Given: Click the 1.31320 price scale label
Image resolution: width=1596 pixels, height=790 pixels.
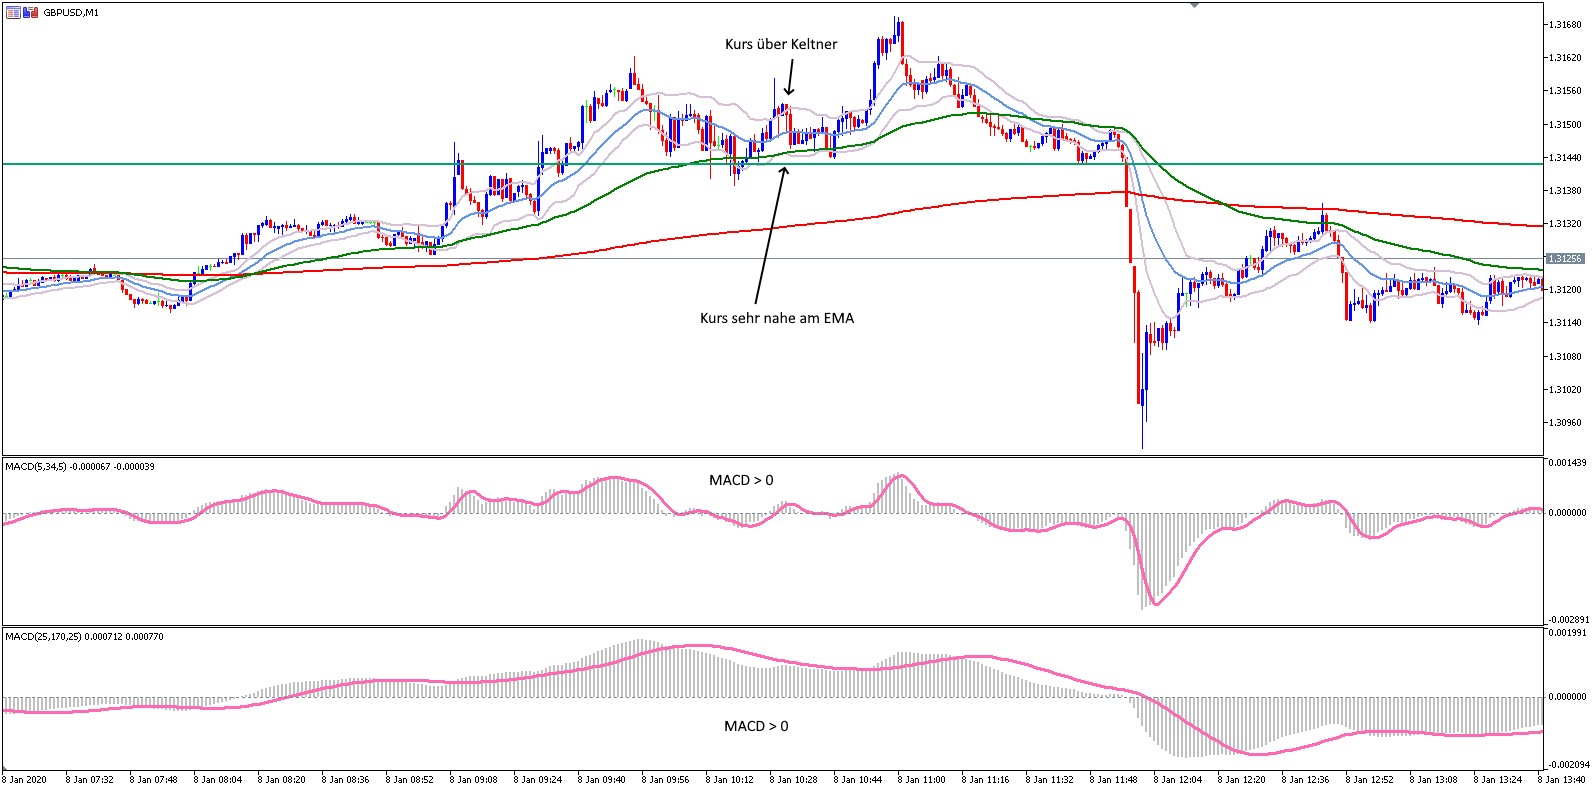Looking at the screenshot, I should tap(1563, 223).
